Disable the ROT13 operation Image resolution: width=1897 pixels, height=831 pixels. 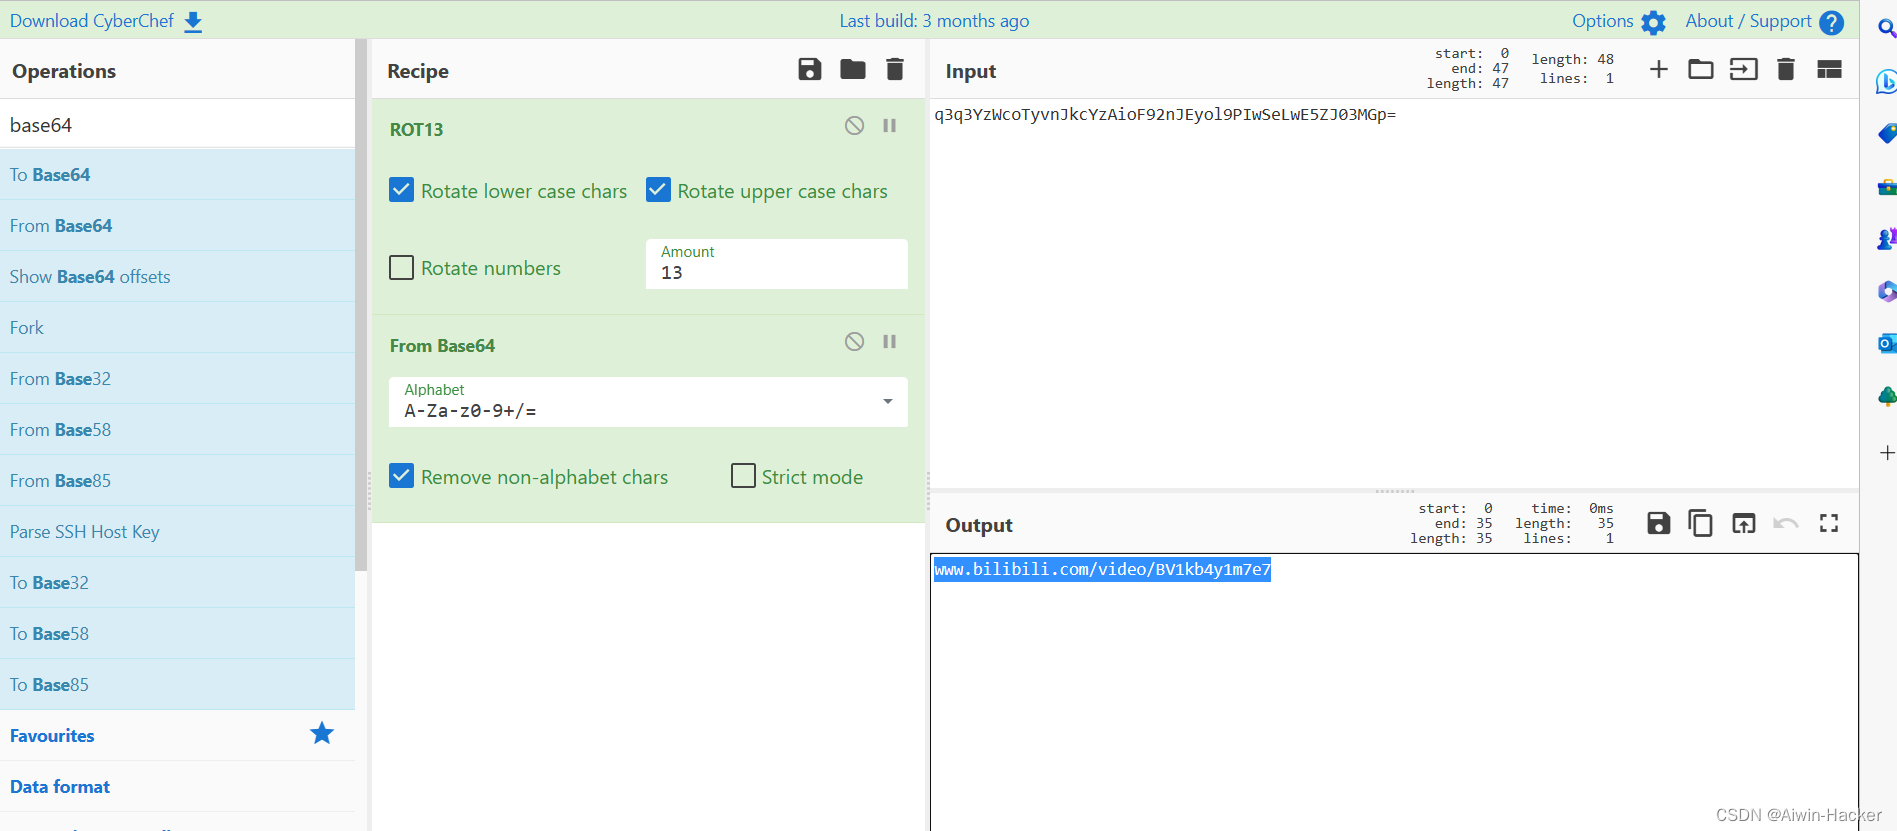tap(854, 125)
